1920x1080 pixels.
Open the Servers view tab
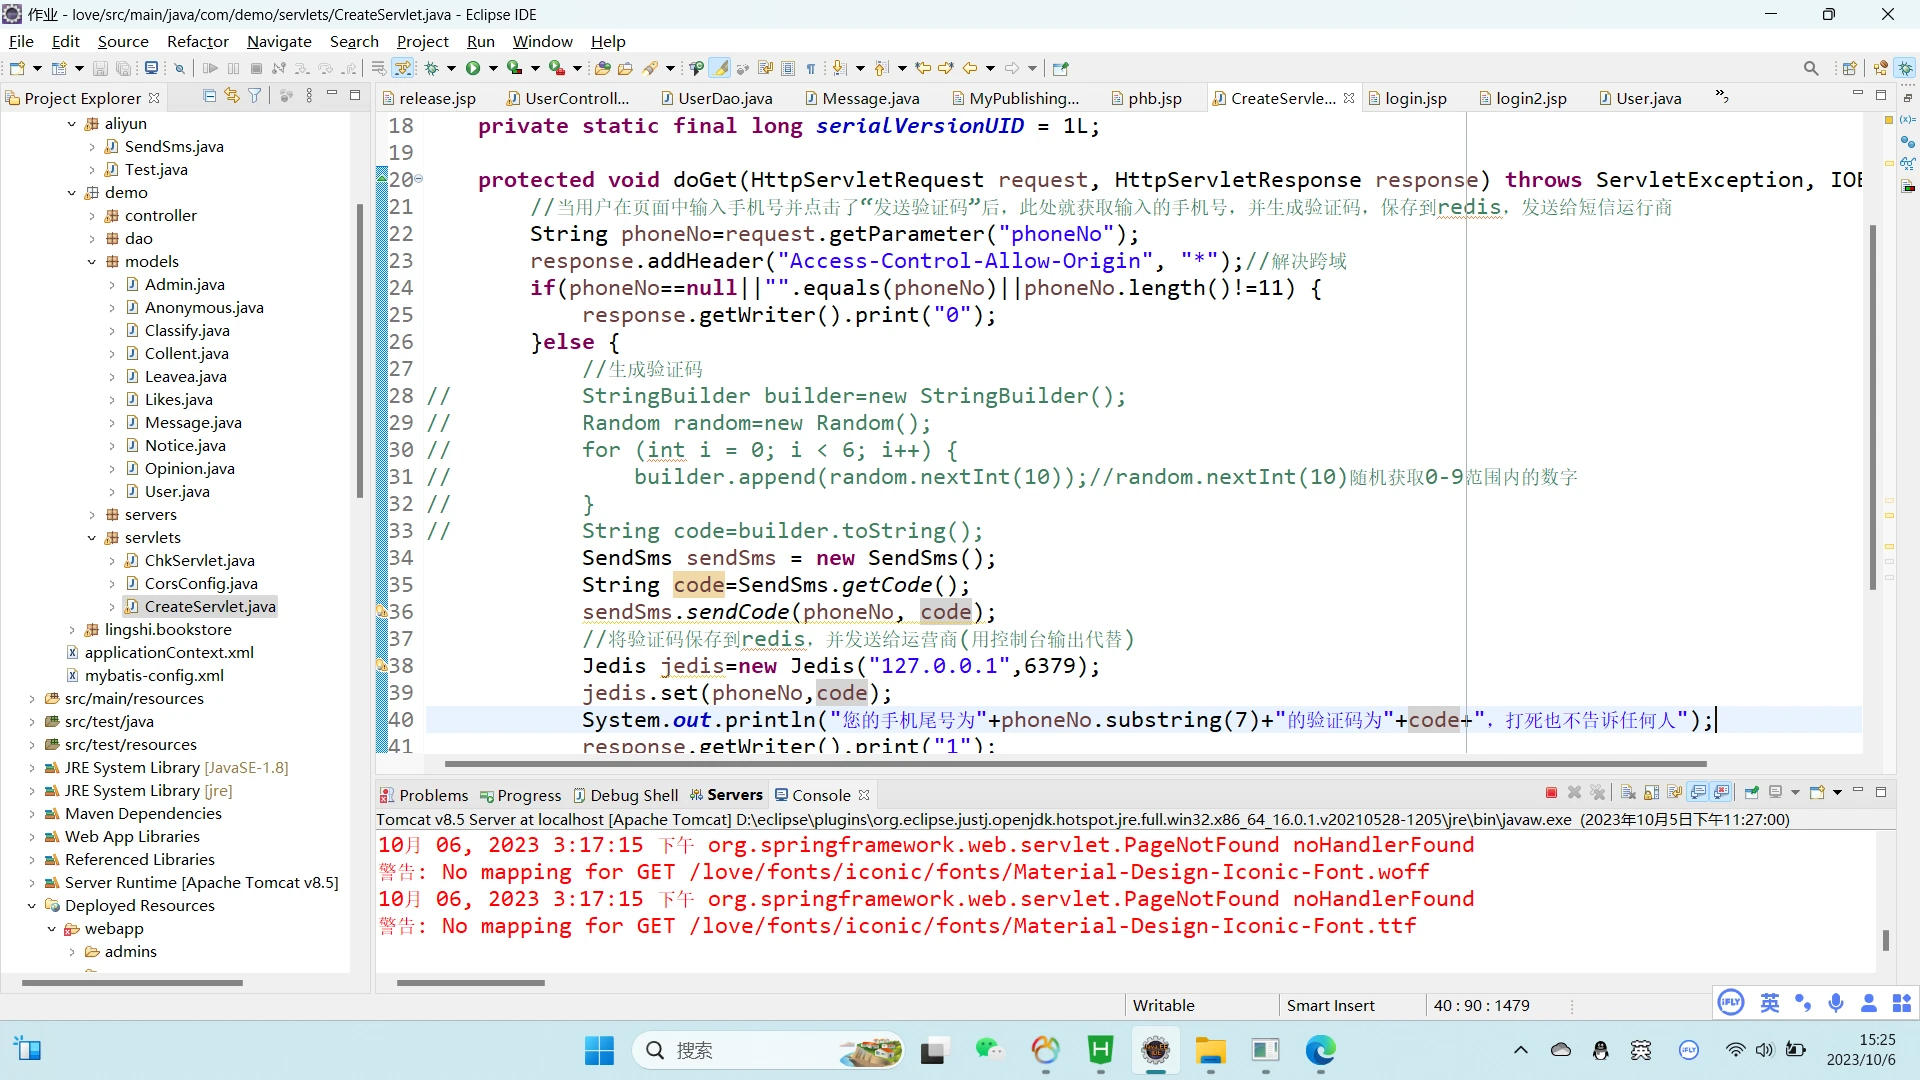click(734, 795)
